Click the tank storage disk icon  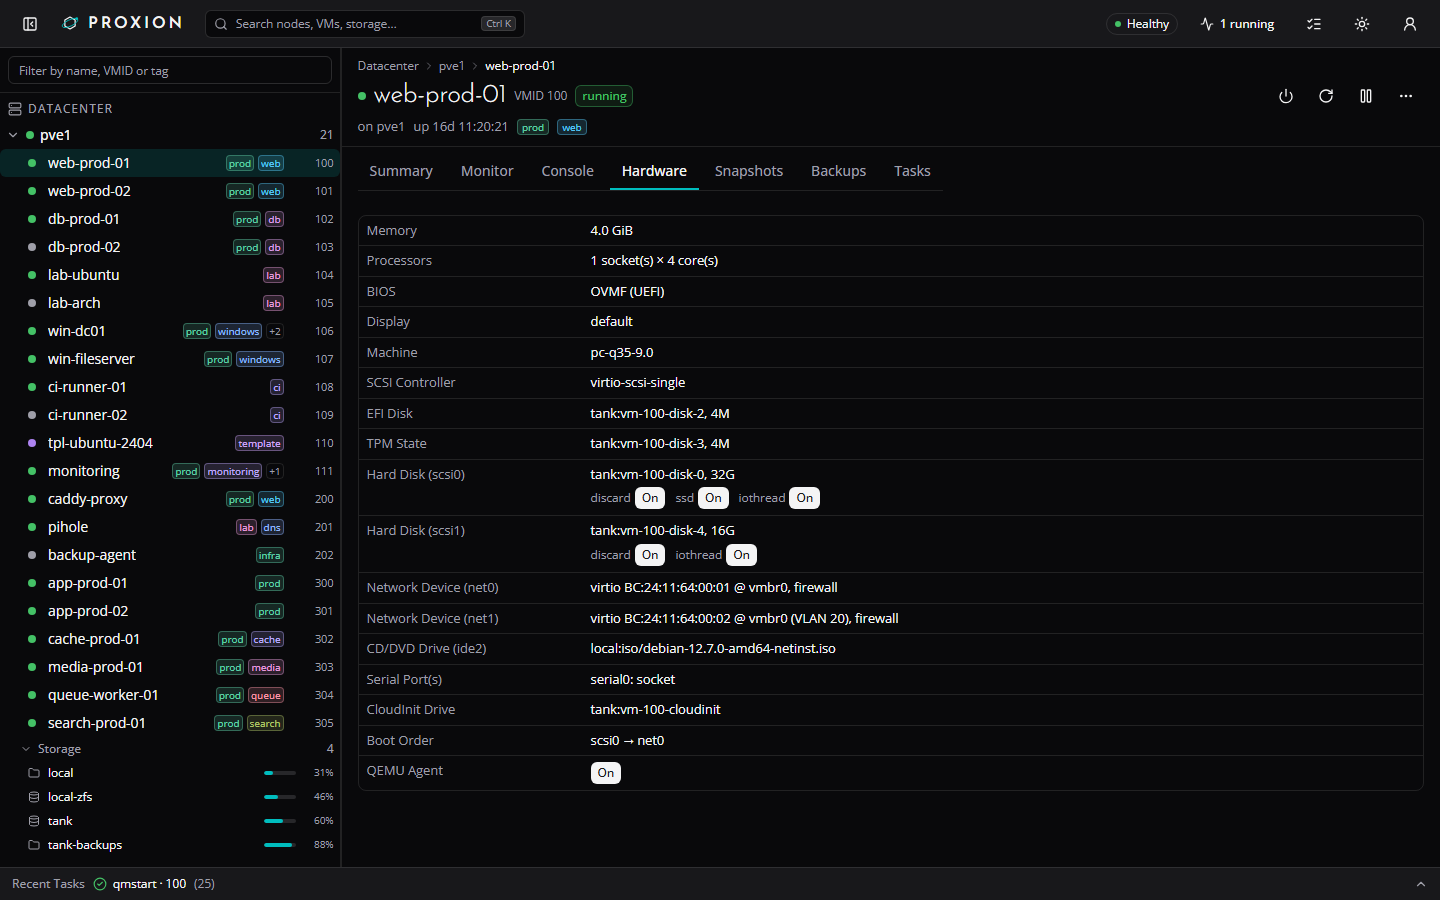pyautogui.click(x=34, y=821)
